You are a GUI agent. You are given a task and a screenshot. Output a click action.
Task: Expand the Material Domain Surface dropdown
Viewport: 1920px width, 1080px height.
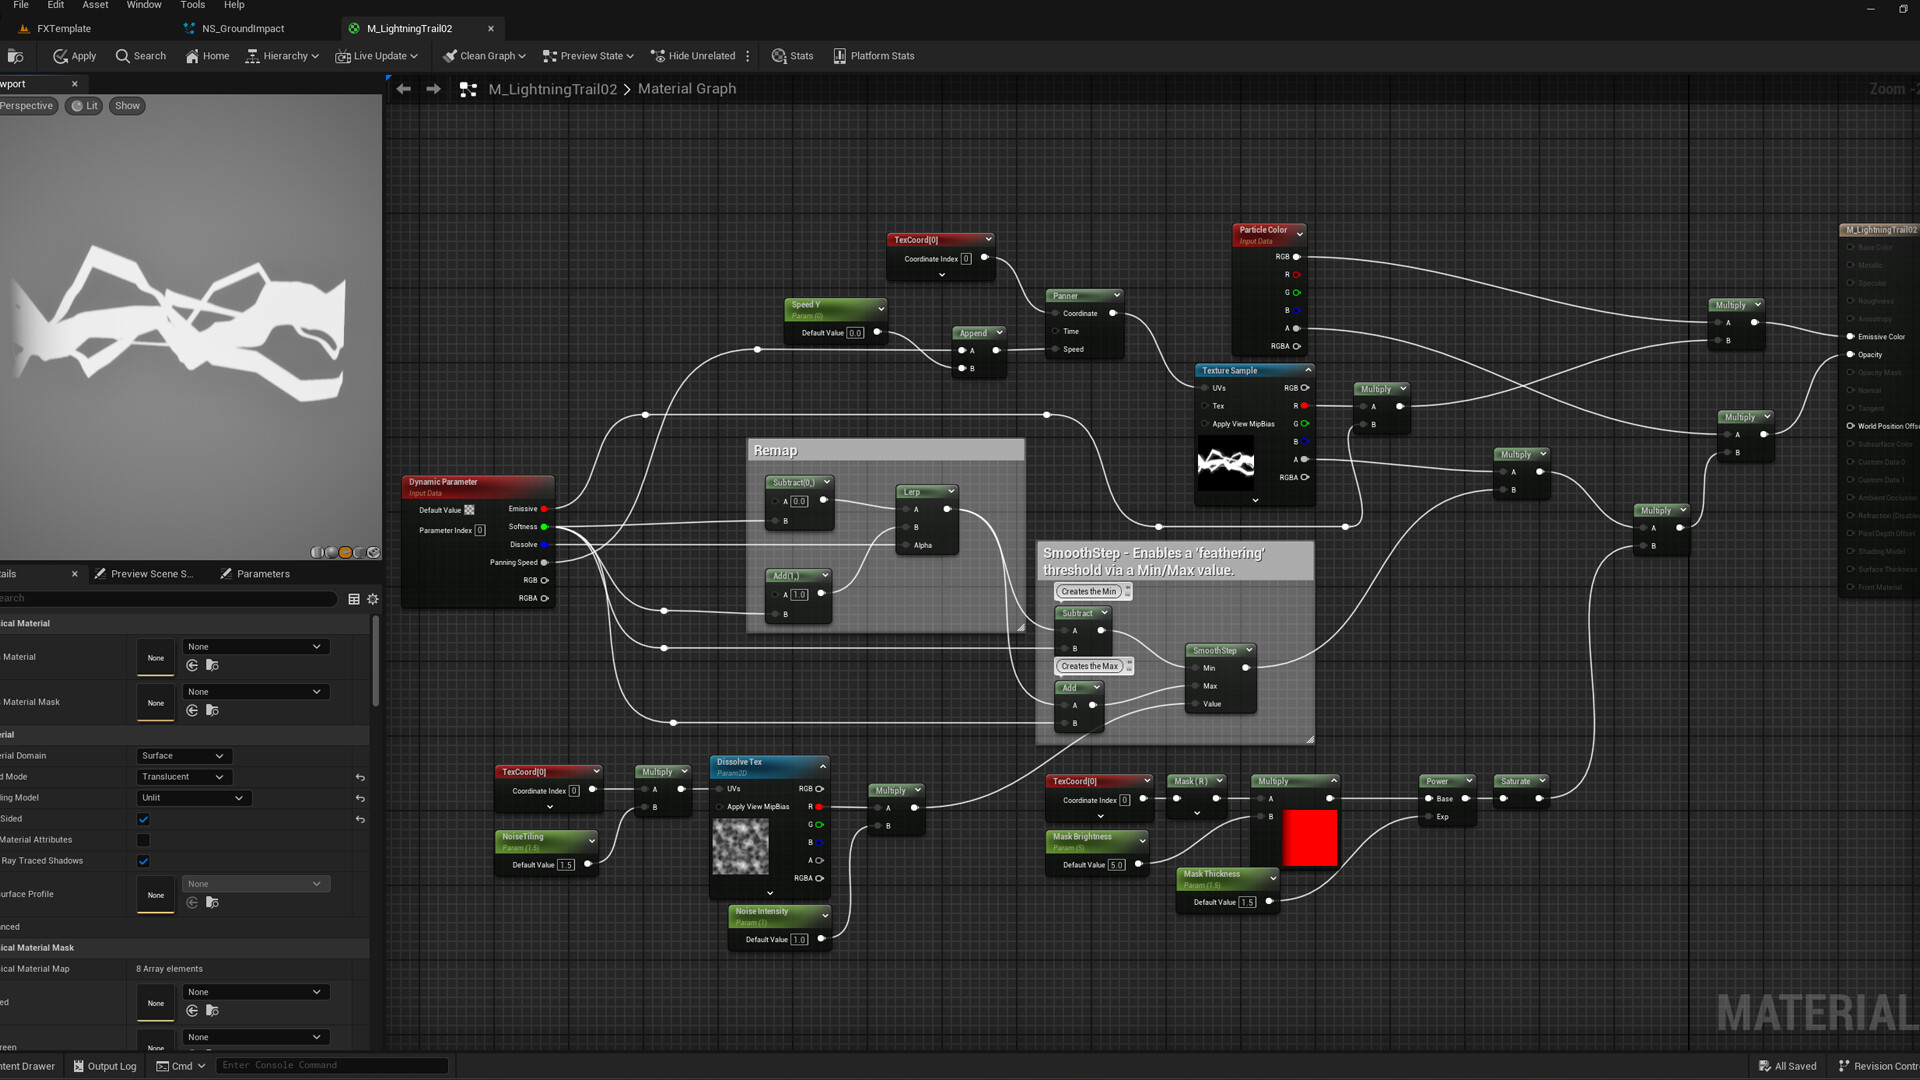point(183,756)
